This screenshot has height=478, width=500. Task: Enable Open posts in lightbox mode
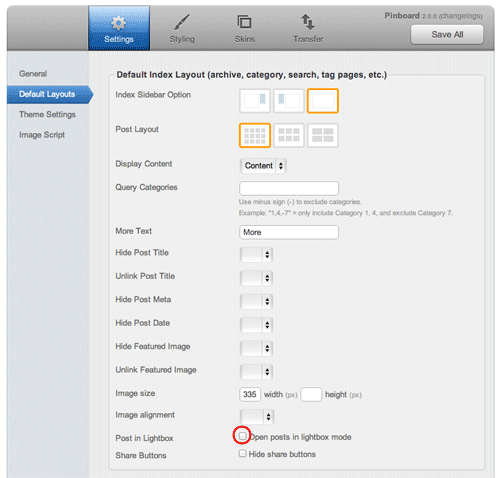[x=242, y=436]
